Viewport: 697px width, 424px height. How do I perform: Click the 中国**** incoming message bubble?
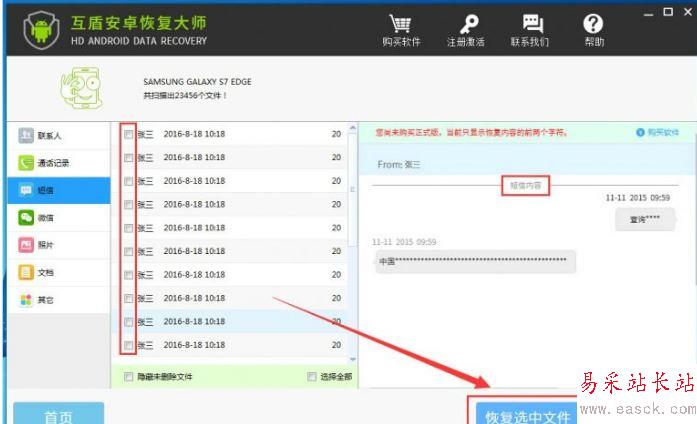(x=476, y=261)
